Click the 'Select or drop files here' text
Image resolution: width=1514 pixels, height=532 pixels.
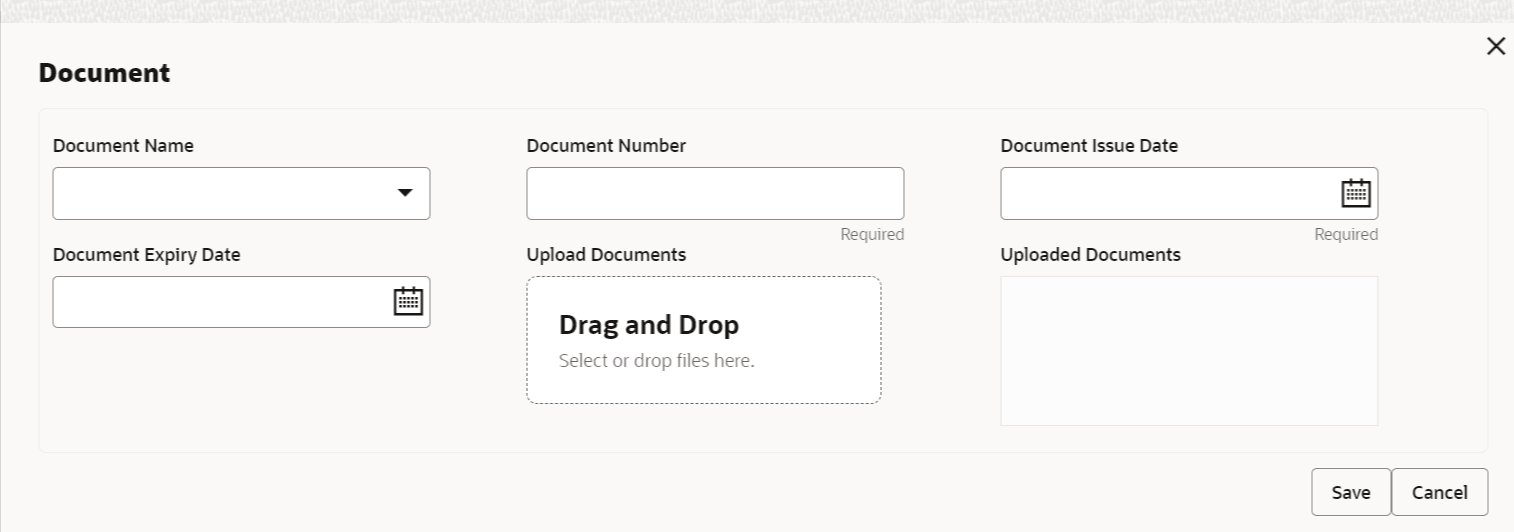[x=656, y=360]
